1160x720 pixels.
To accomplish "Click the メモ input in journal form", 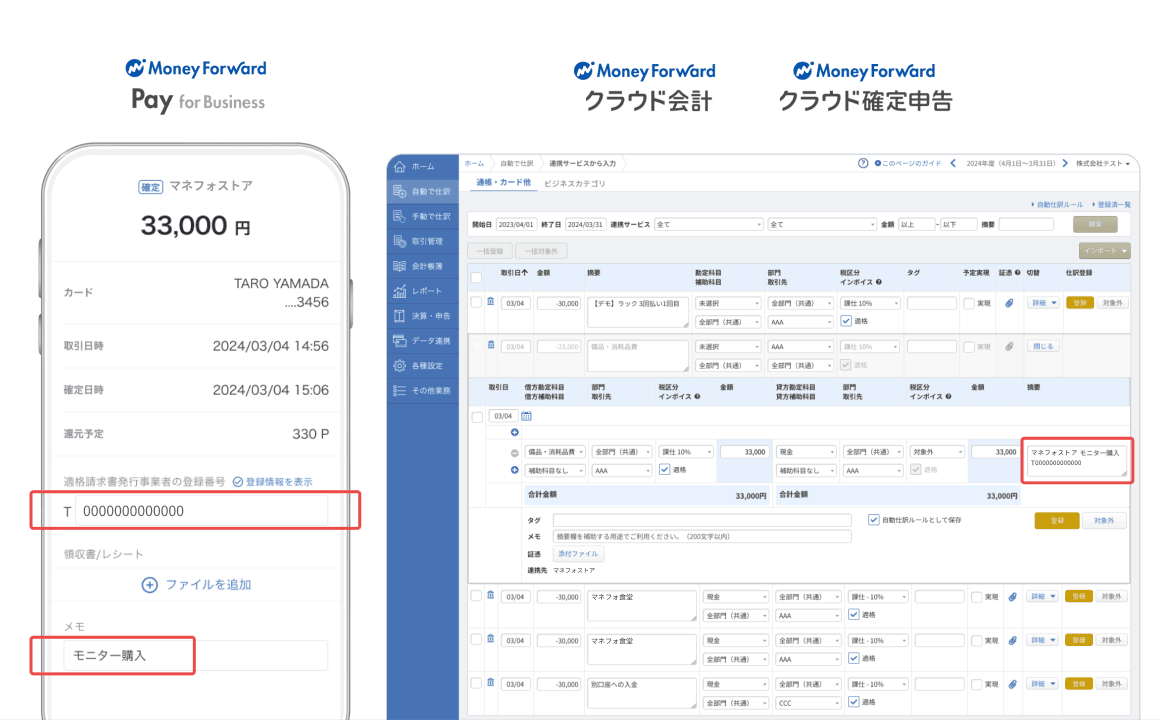I will pyautogui.click(x=702, y=537).
